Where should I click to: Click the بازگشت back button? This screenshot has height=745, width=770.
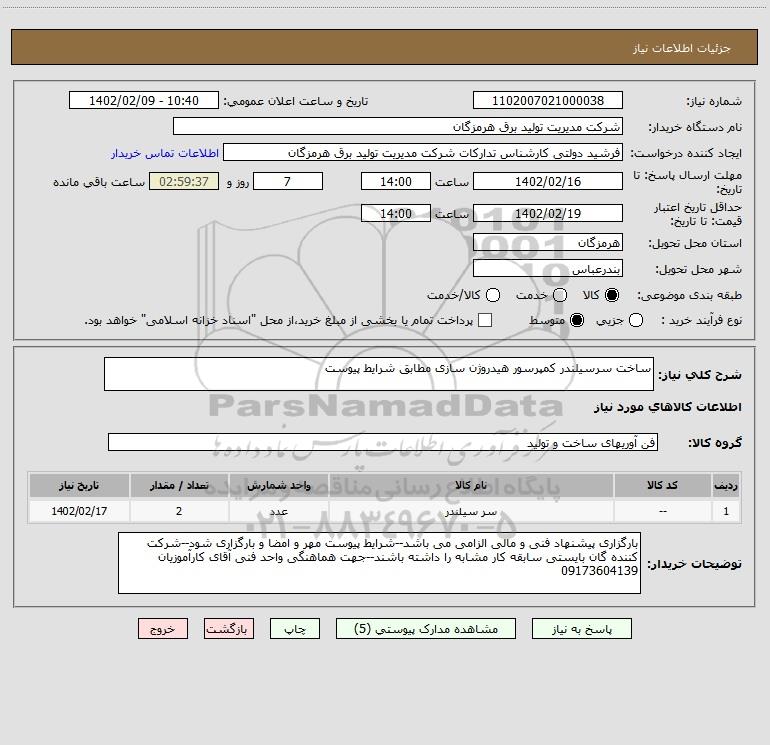click(229, 629)
